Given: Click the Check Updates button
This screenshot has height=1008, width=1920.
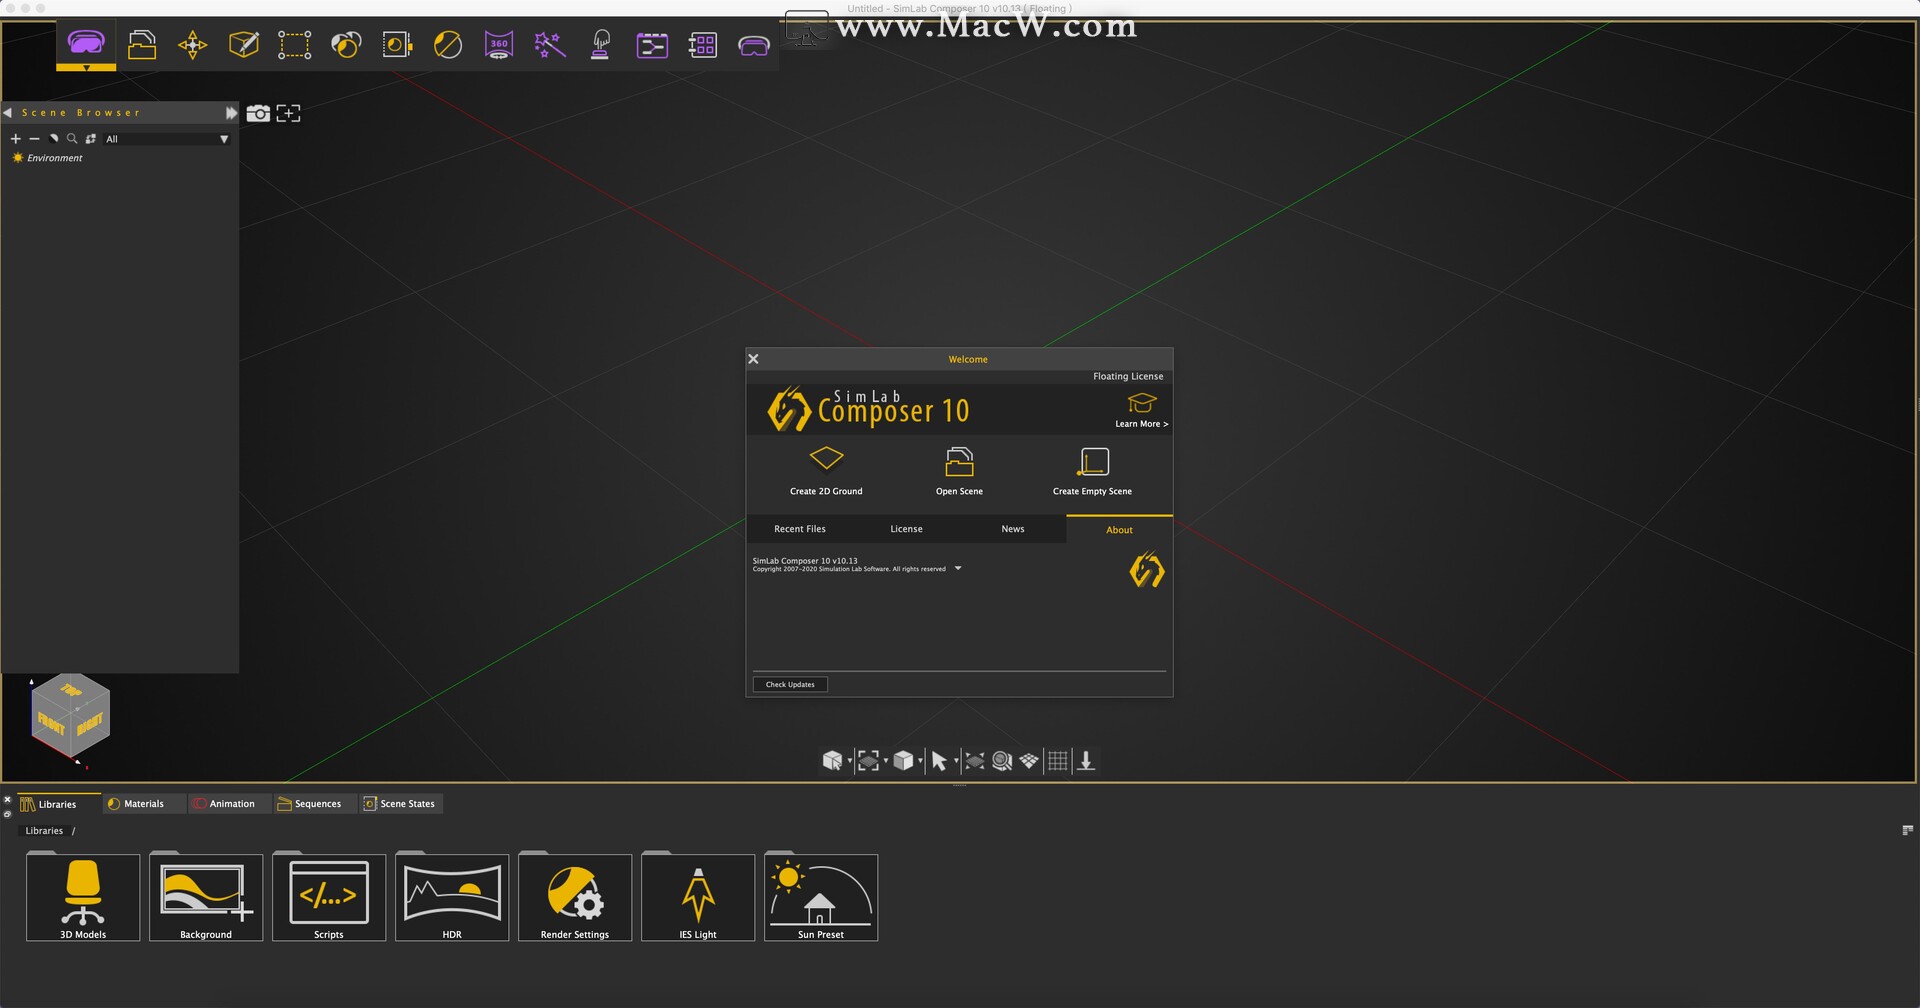Looking at the screenshot, I should pos(790,684).
